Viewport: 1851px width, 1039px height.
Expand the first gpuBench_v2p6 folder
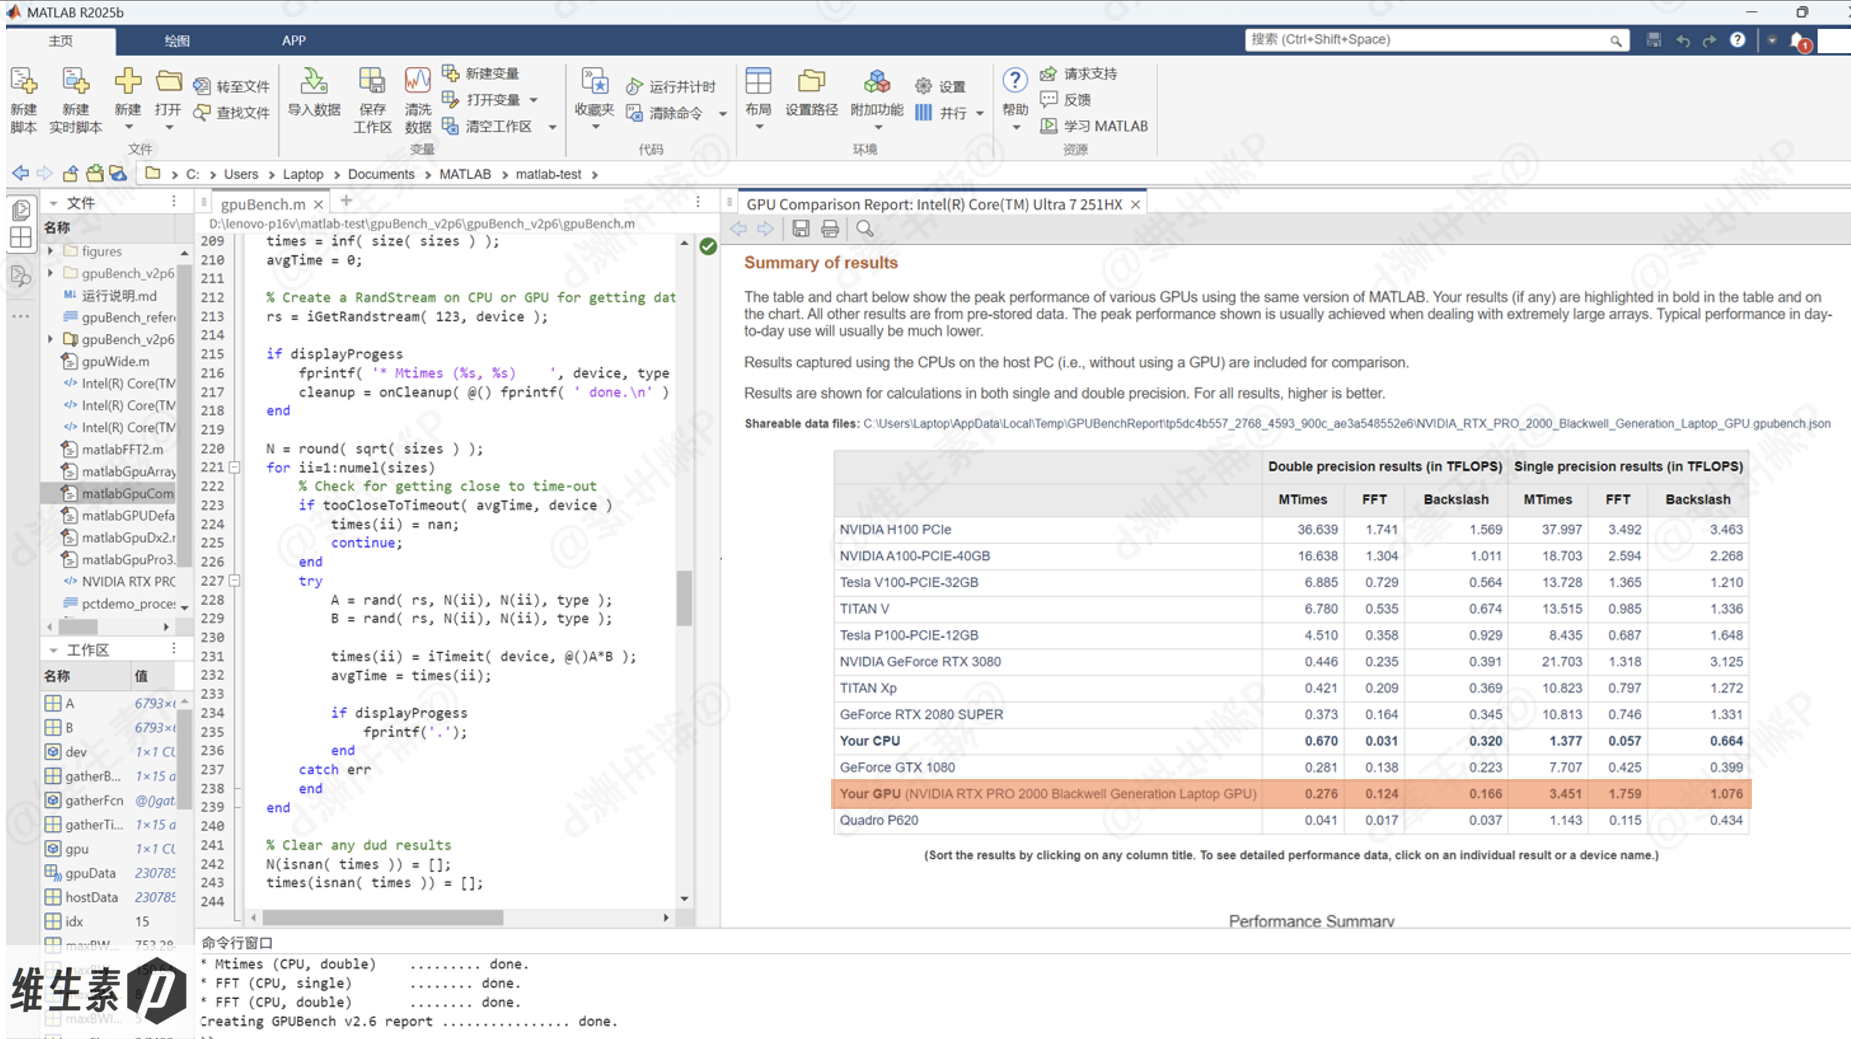pos(51,273)
